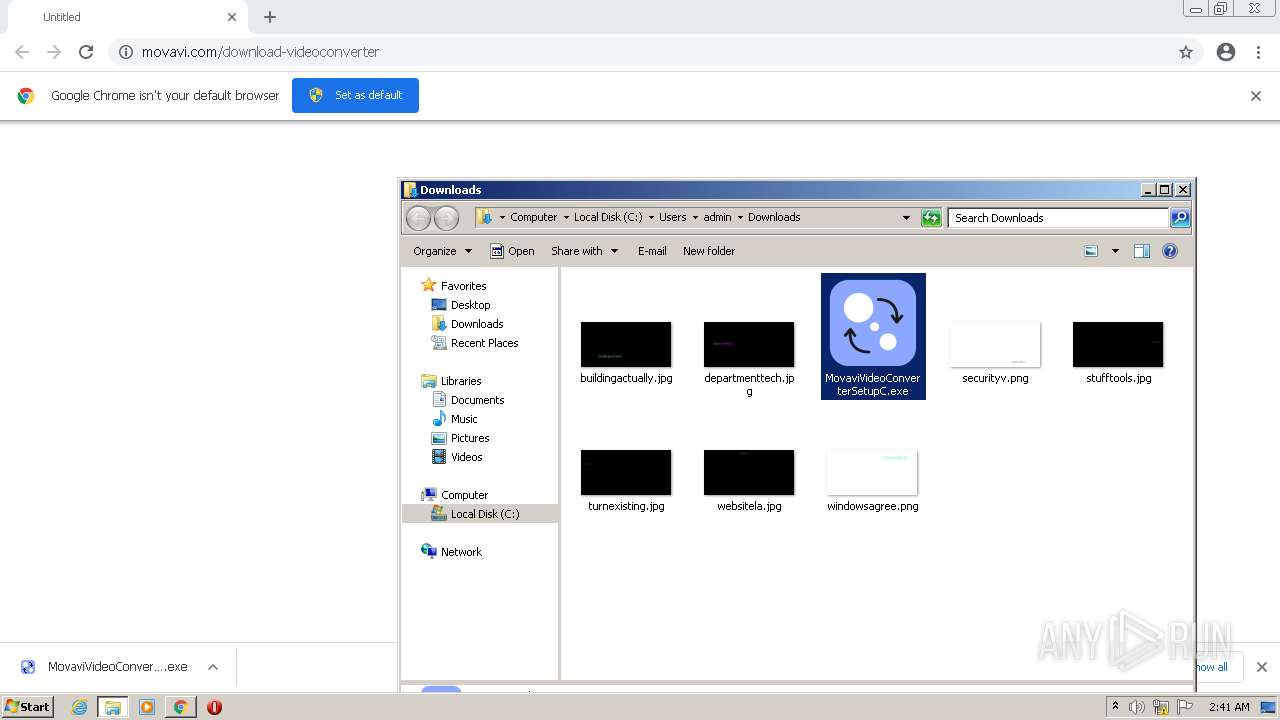
Task: Close the Chrome downloads bar
Action: [1261, 667]
